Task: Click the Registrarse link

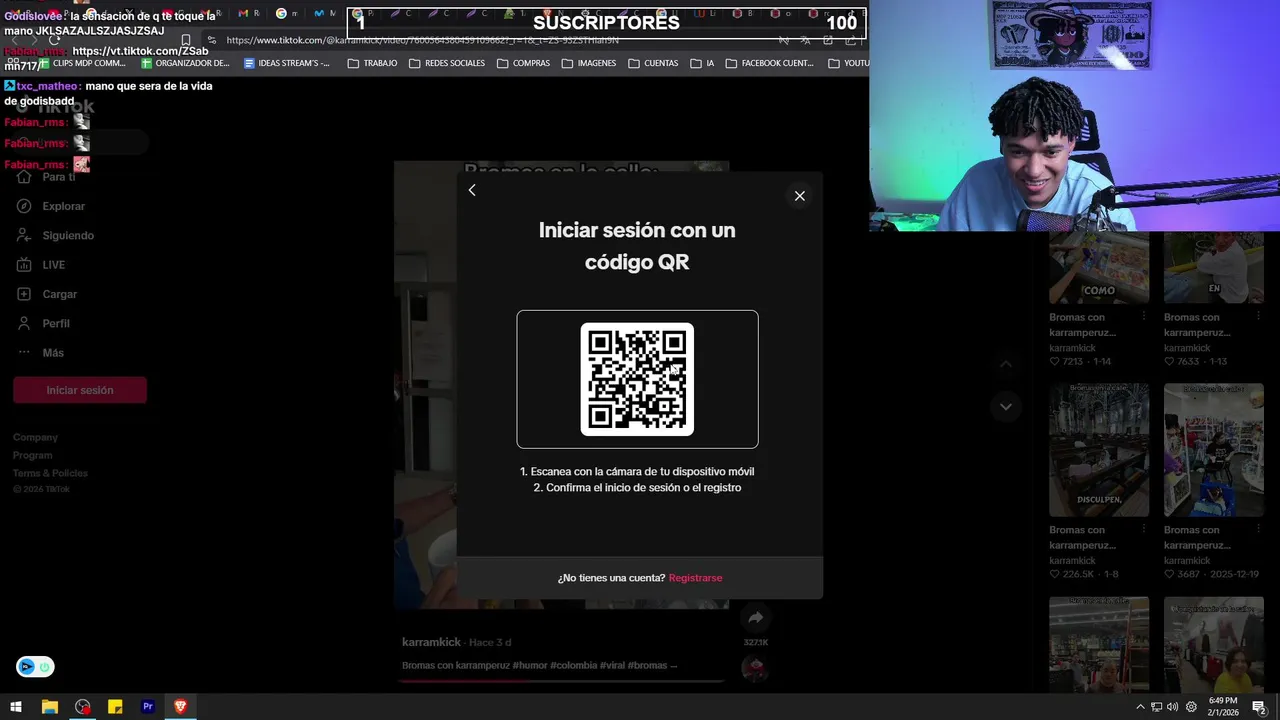Action: coord(695,578)
